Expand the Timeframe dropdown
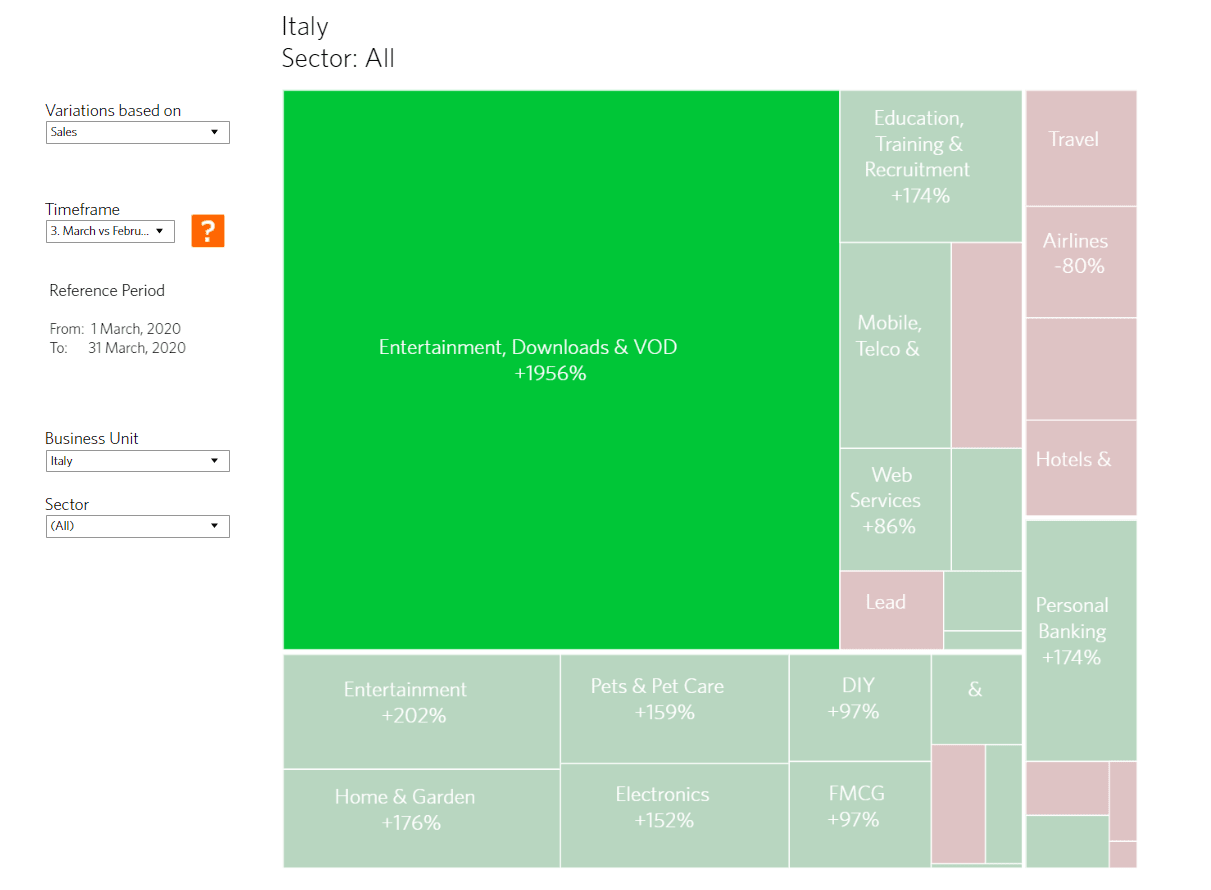Viewport: 1211px width, 890px height. 110,231
